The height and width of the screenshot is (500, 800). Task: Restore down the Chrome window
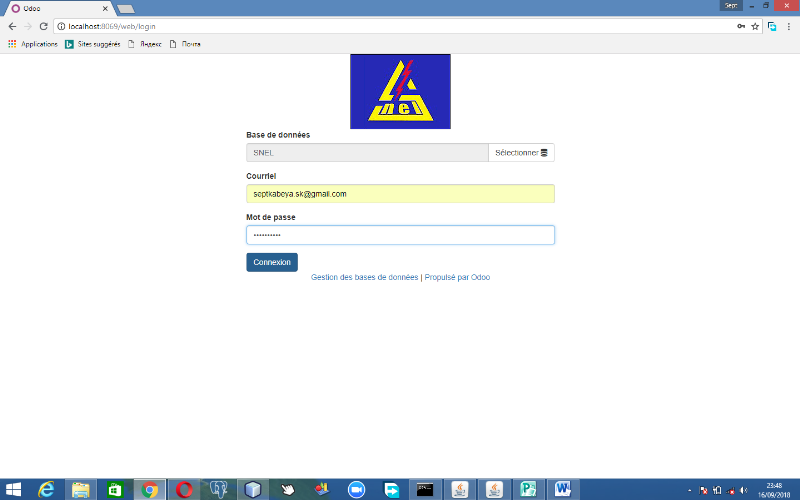pyautogui.click(x=766, y=6)
